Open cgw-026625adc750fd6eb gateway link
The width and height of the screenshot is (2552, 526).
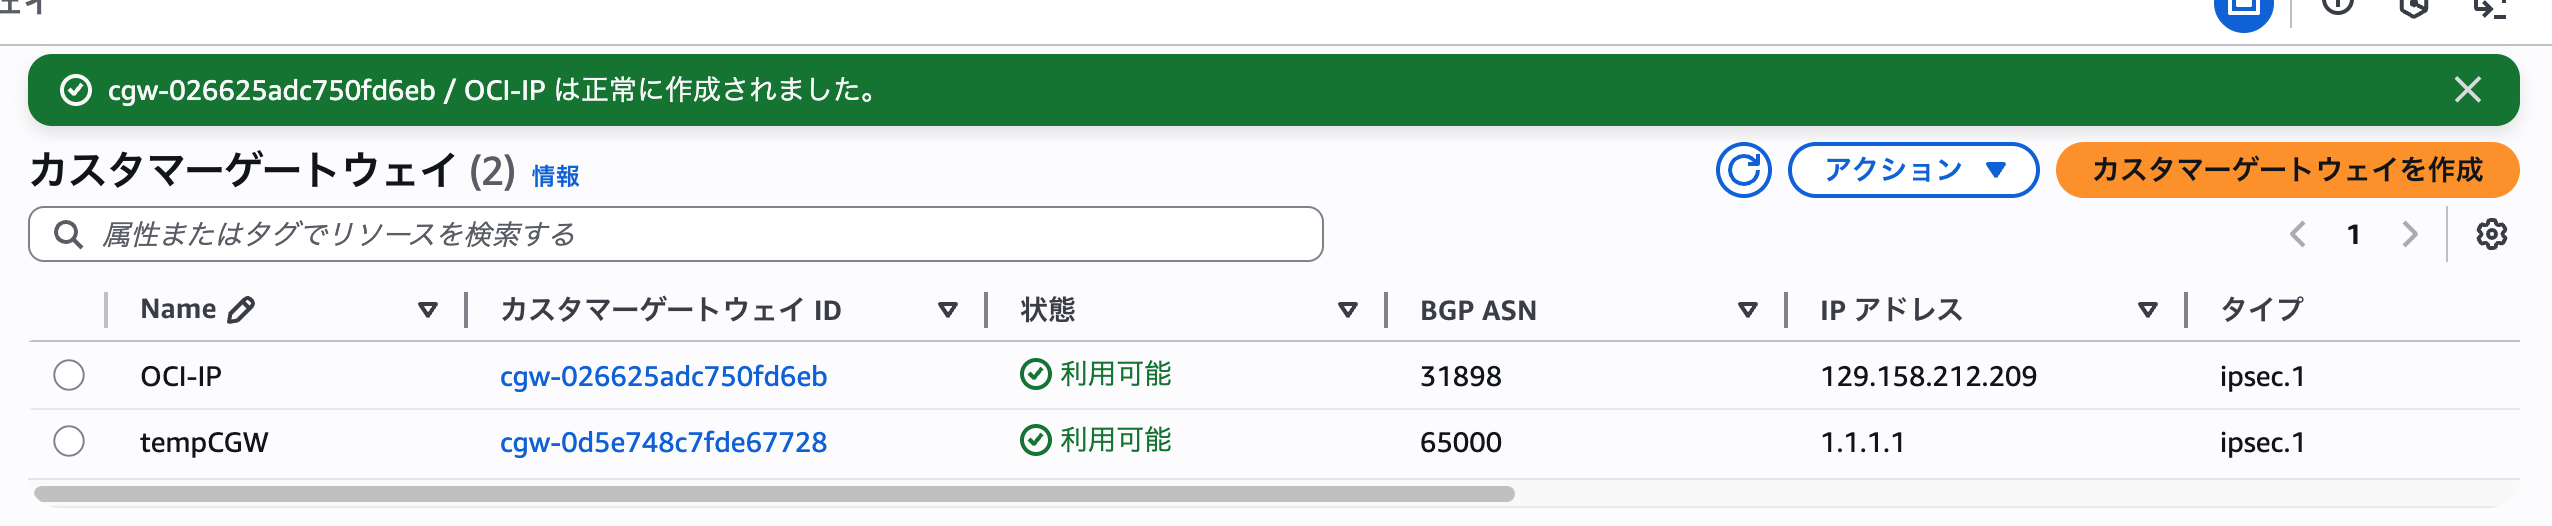tap(663, 376)
